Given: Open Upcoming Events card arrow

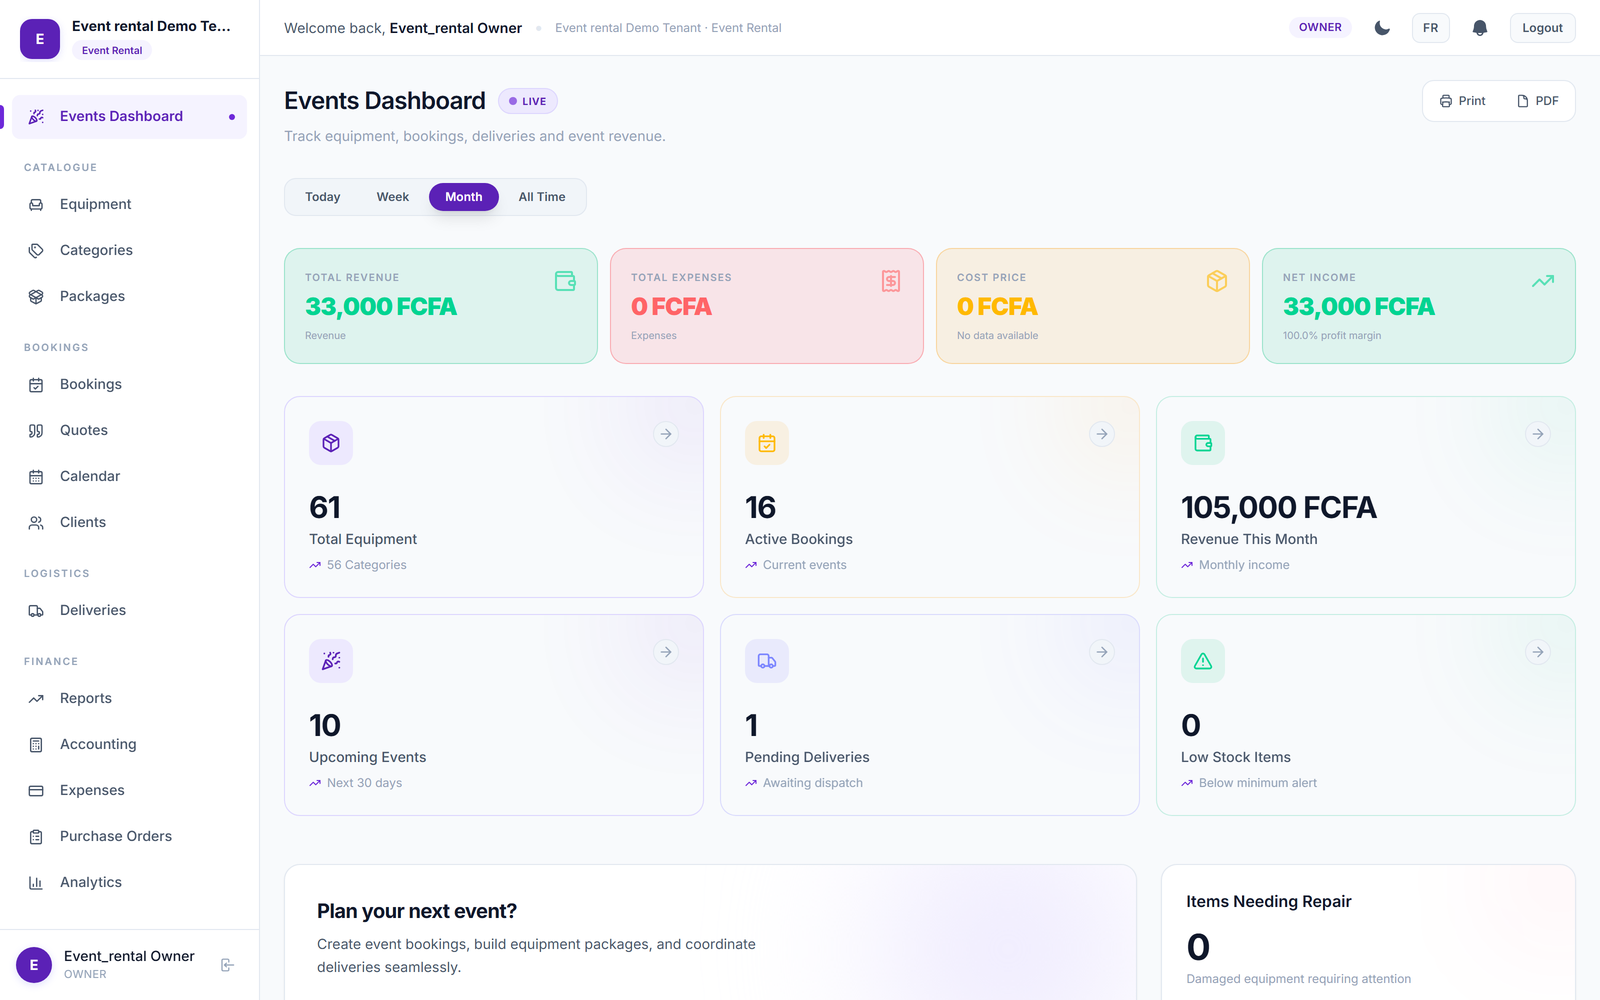Looking at the screenshot, I should tap(666, 652).
